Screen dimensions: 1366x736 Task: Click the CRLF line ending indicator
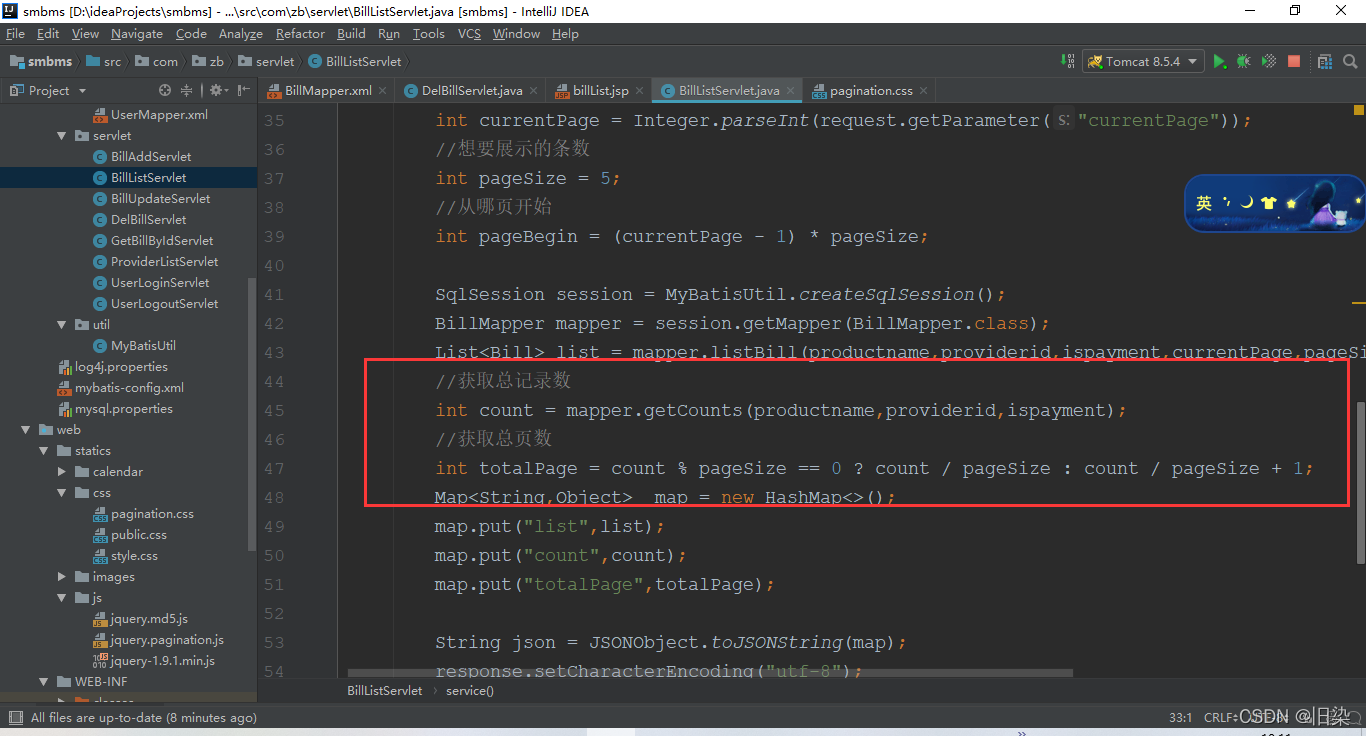tap(1221, 717)
